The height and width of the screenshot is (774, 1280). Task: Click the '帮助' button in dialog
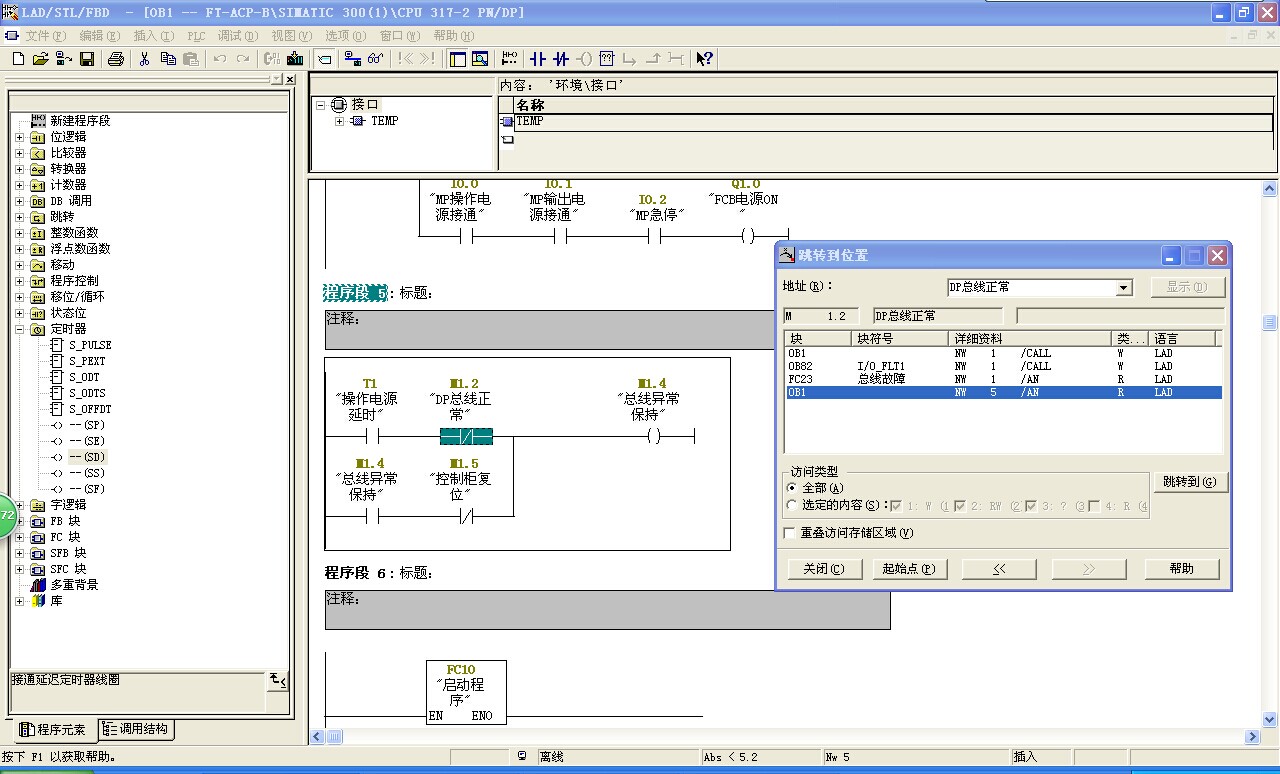pyautogui.click(x=1182, y=569)
